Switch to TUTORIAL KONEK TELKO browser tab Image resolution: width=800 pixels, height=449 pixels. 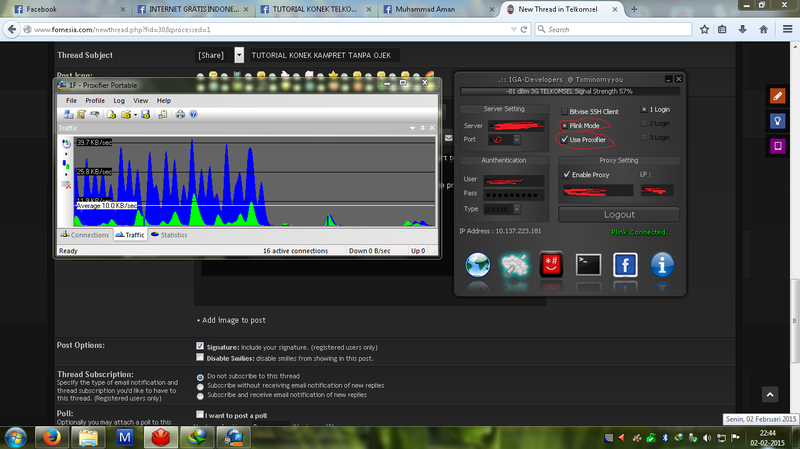click(x=314, y=9)
